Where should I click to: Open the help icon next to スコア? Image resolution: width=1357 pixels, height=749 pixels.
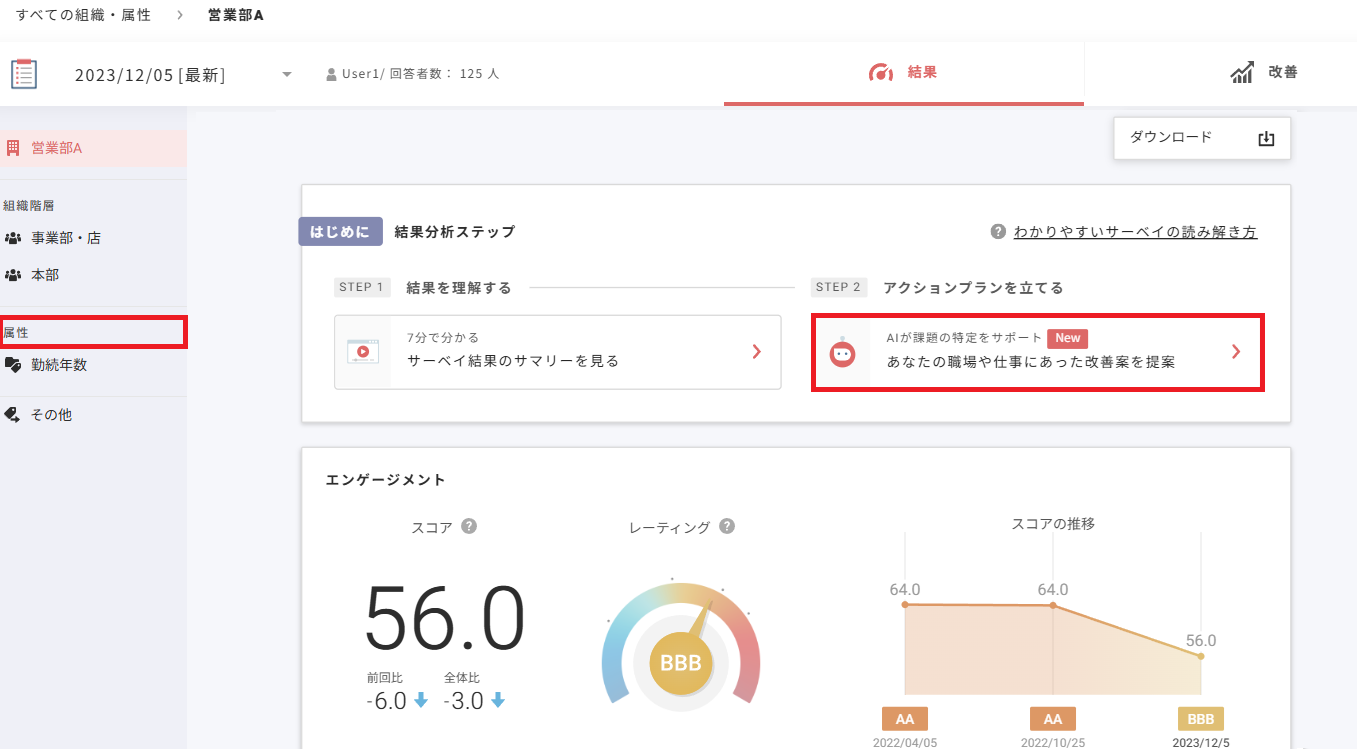click(x=469, y=525)
